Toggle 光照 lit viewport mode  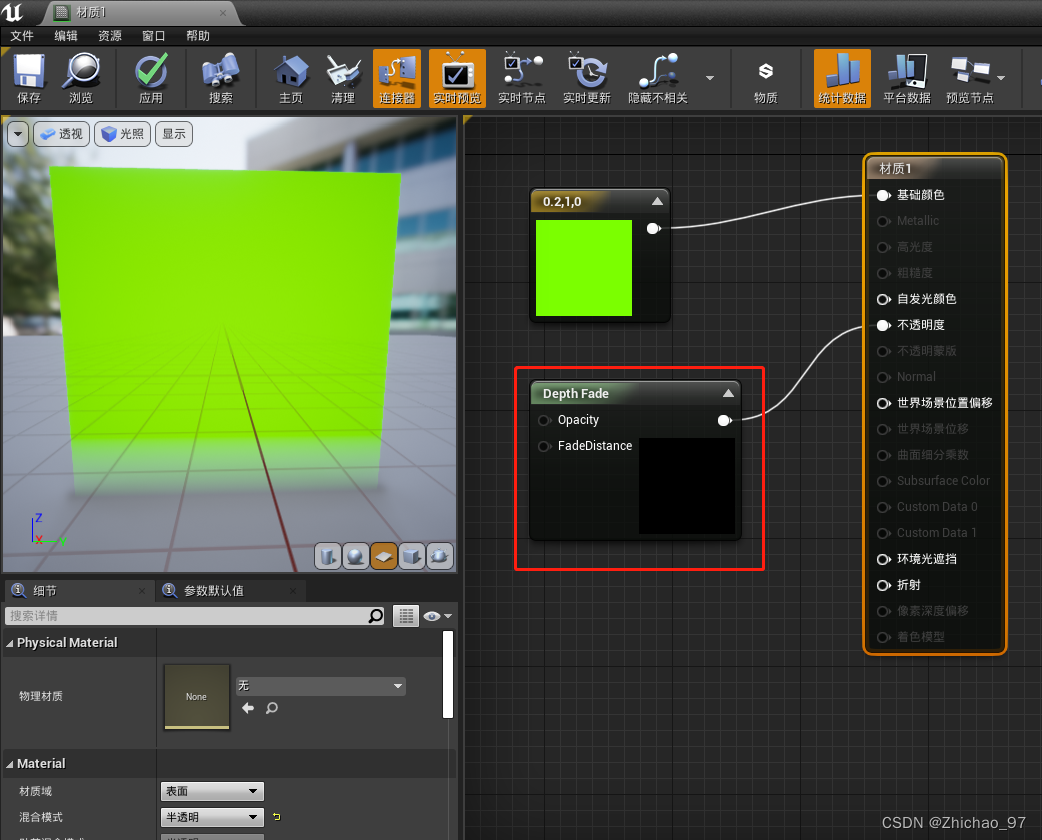[122, 133]
